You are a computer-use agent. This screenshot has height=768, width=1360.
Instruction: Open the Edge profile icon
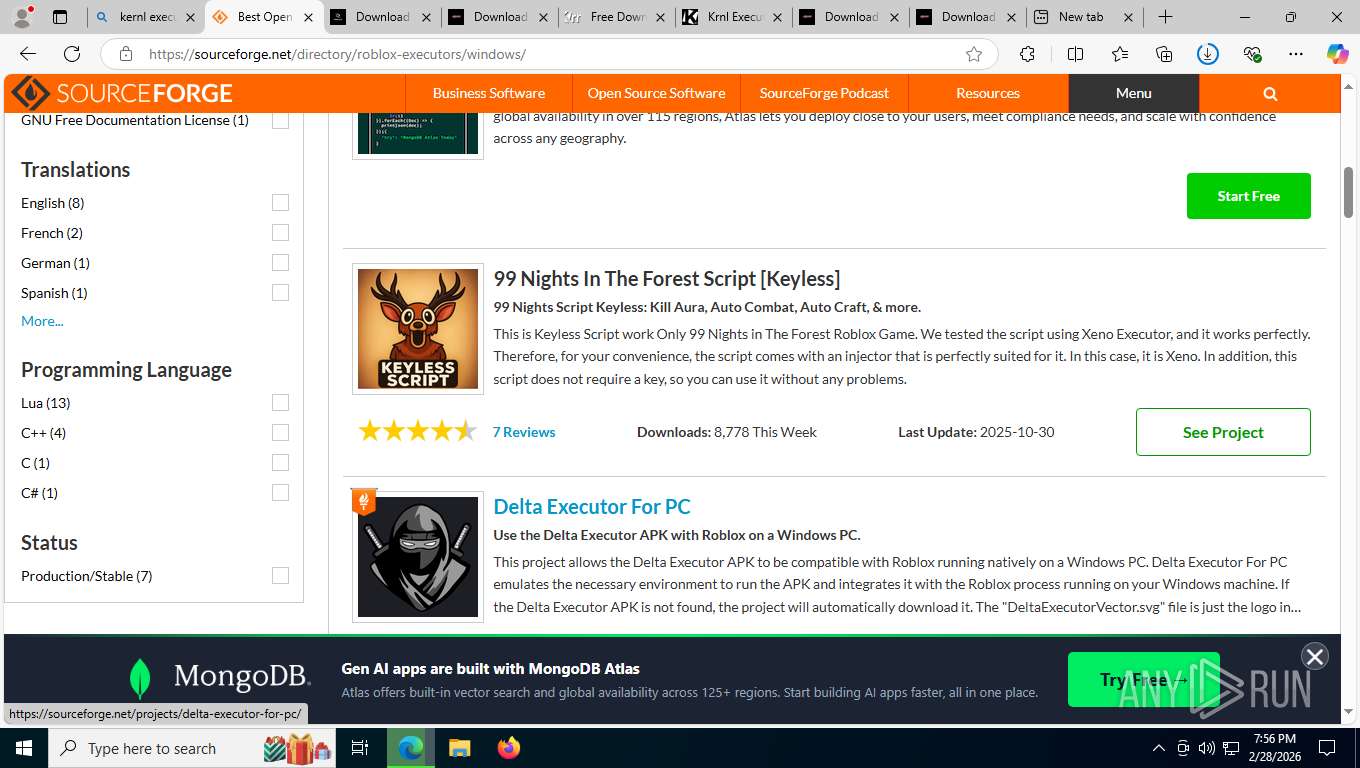point(24,16)
